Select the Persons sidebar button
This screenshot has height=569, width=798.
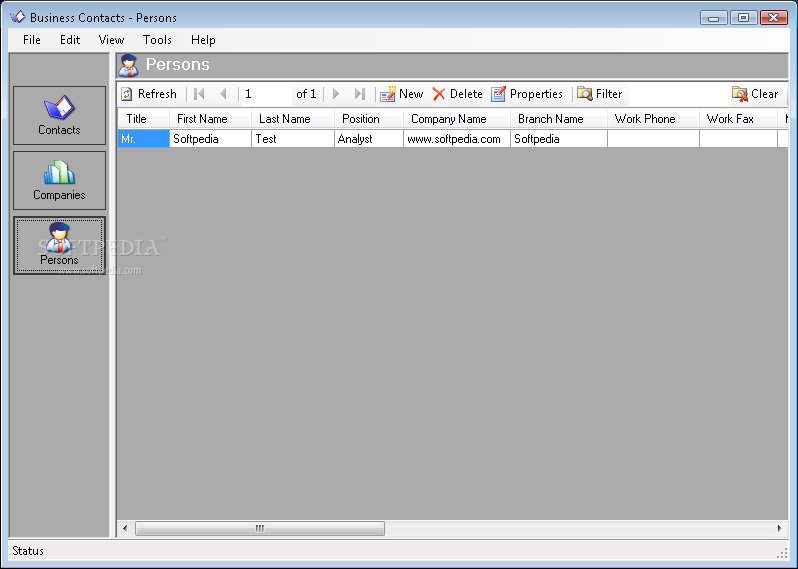(x=59, y=245)
